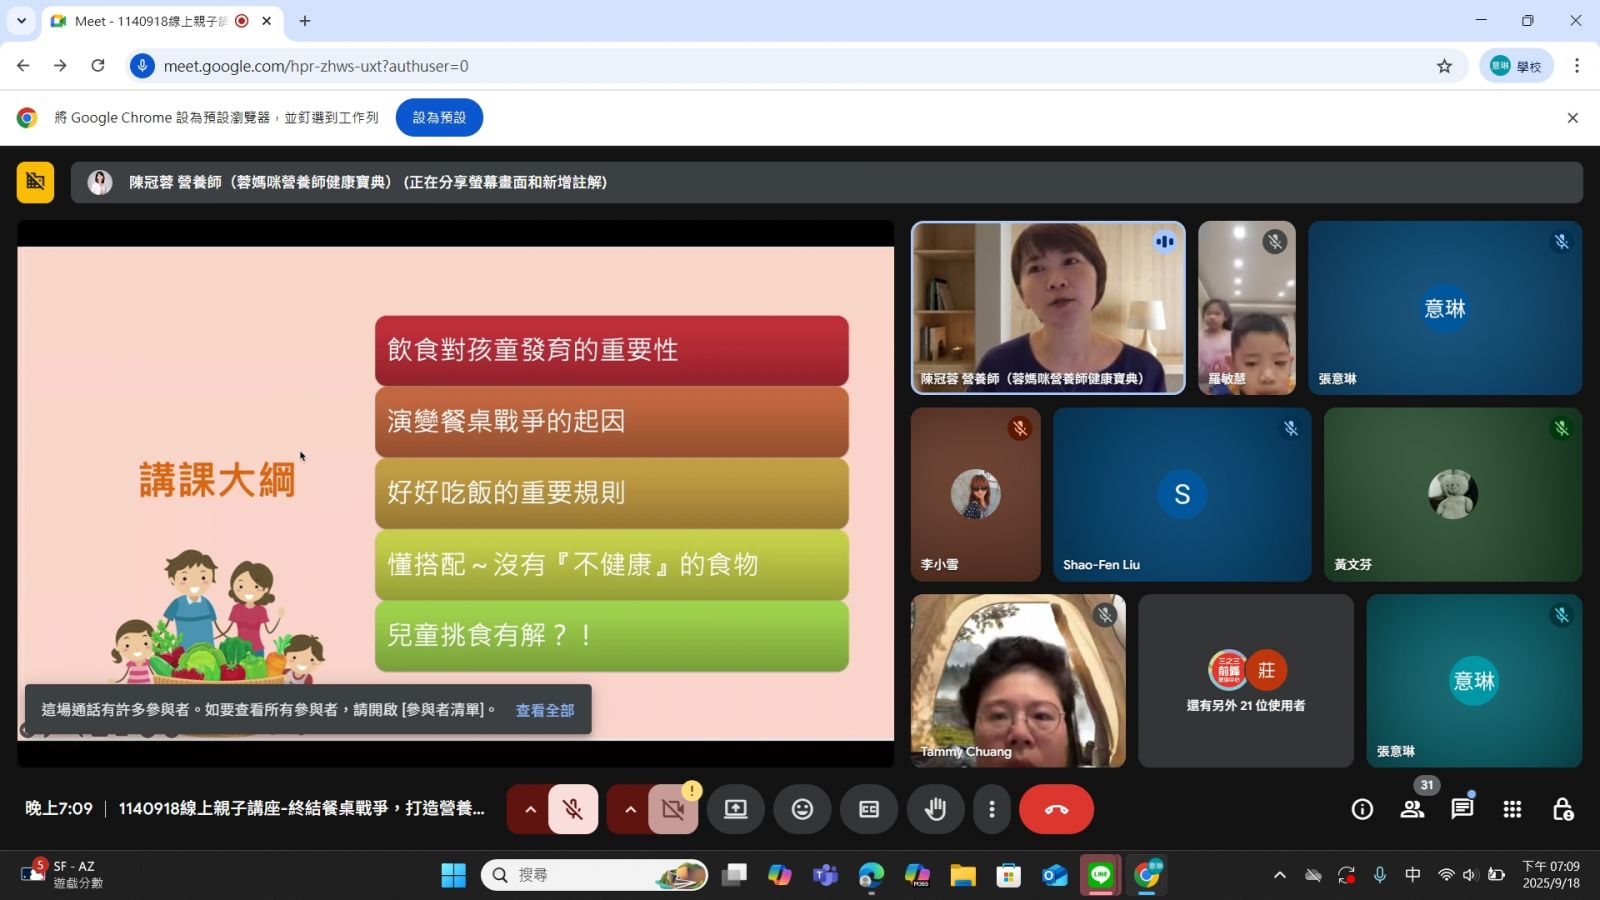Open a new browser tab
Screen dimensions: 1600x900
305,21
